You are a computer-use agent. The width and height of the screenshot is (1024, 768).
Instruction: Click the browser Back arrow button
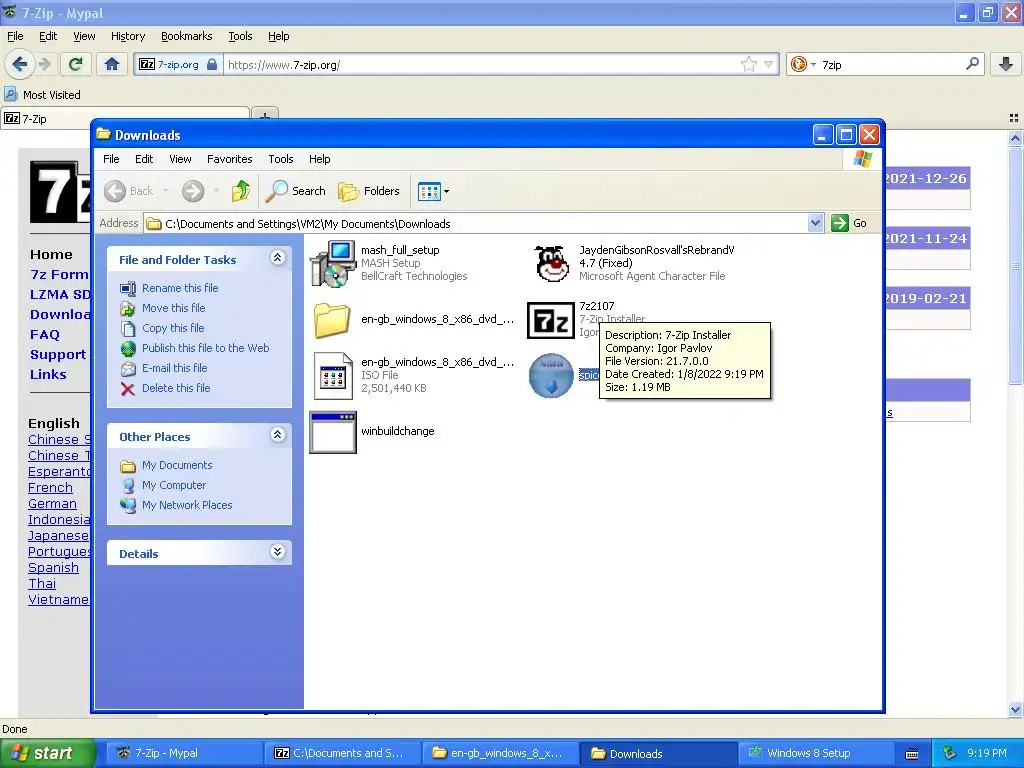pos(19,64)
